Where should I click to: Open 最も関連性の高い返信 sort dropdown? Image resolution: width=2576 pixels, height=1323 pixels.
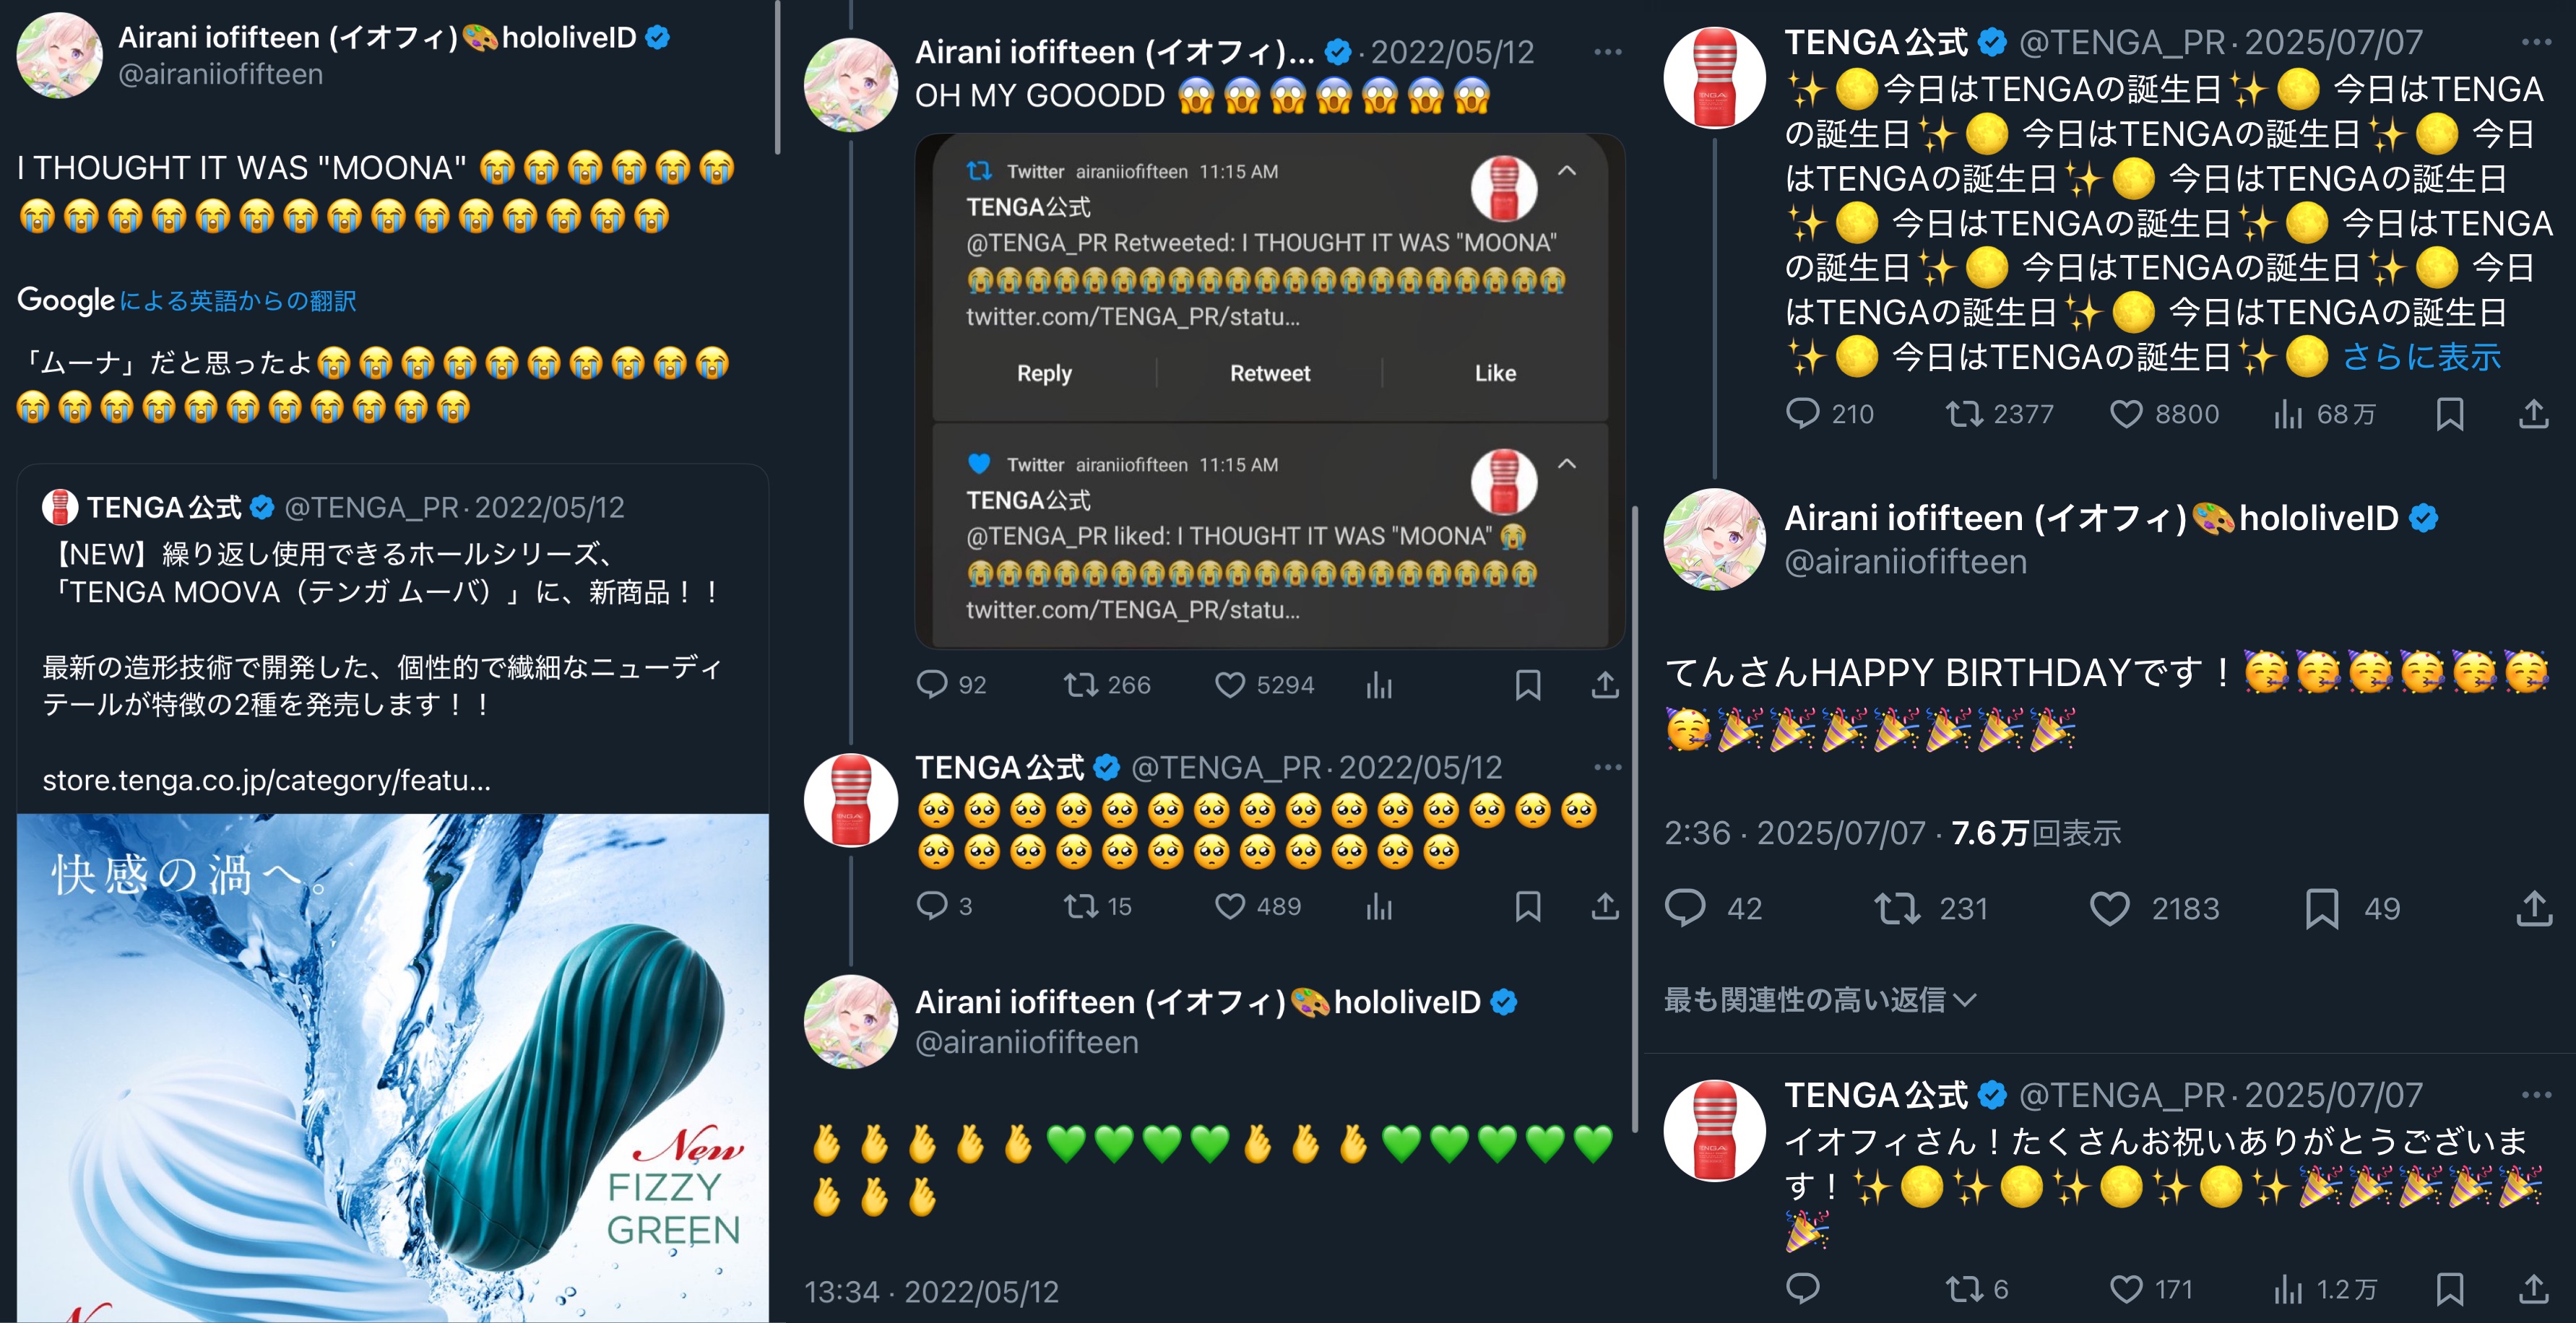click(x=1820, y=999)
